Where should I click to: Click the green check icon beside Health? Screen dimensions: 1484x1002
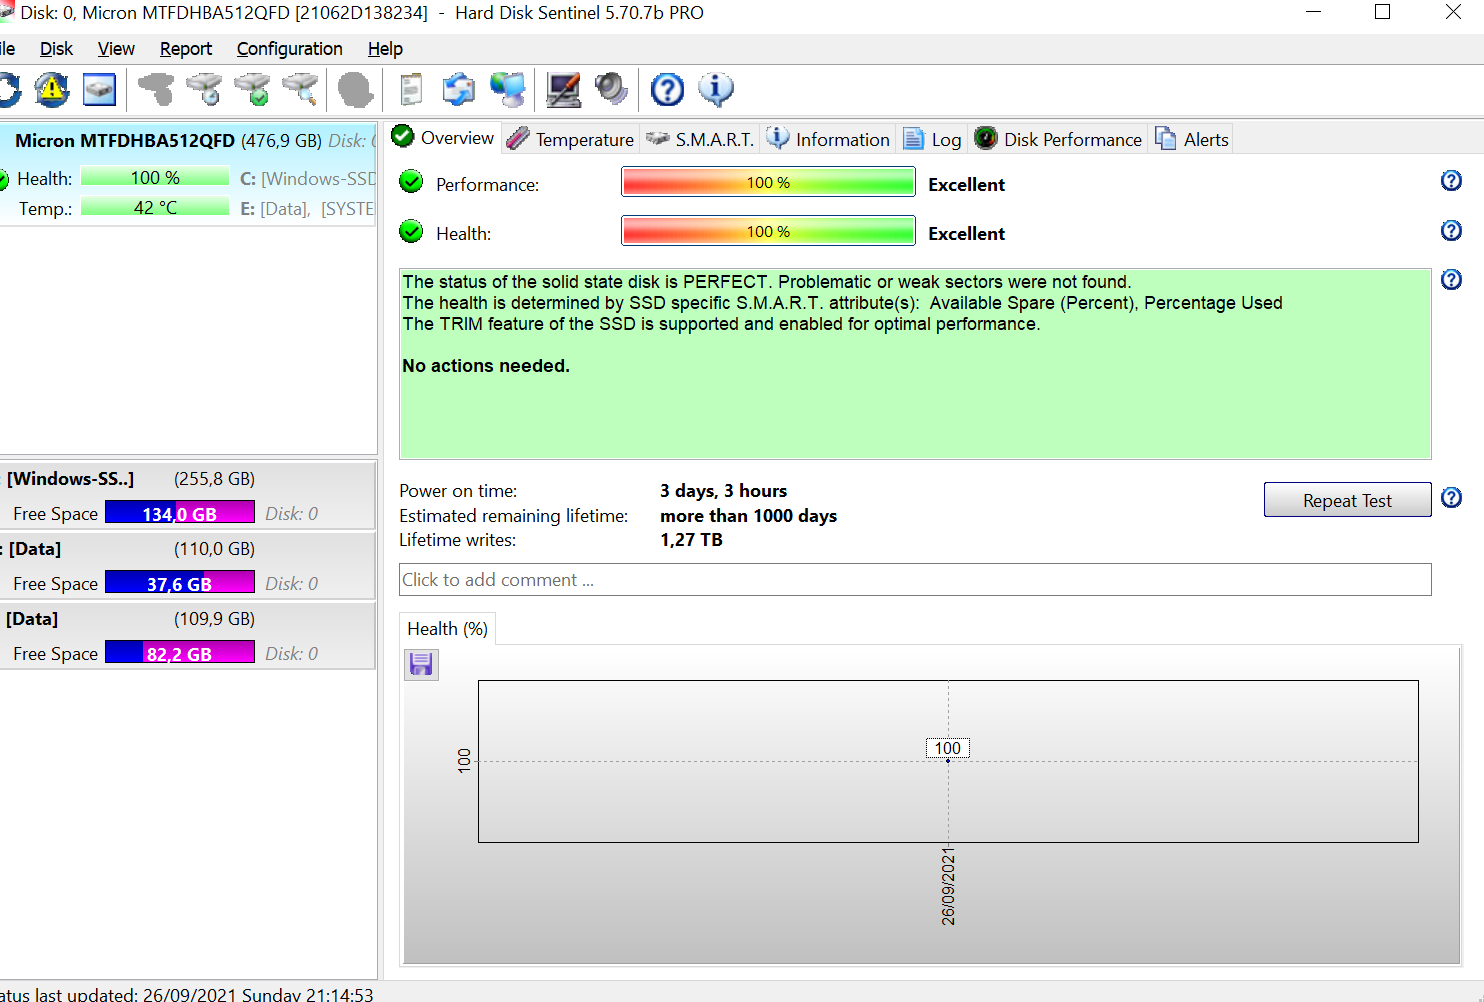(x=411, y=232)
